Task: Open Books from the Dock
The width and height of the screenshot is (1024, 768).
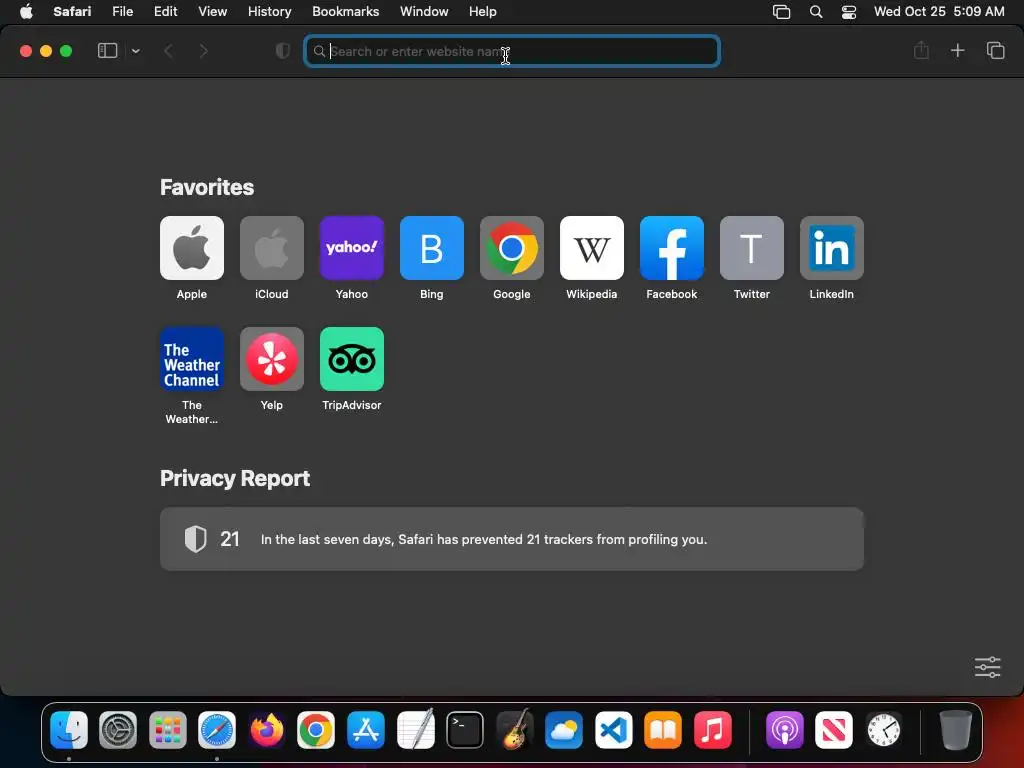Action: coord(663,729)
